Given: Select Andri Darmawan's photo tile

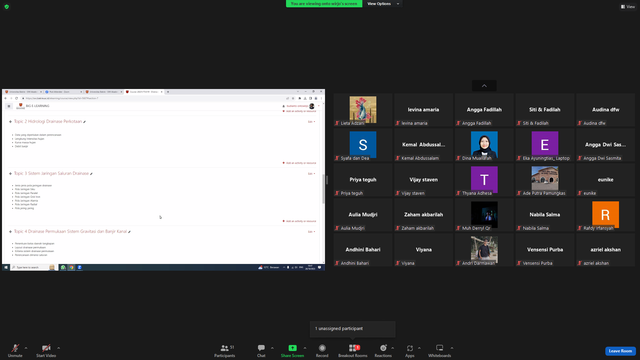Looking at the screenshot, I should 484,249.
